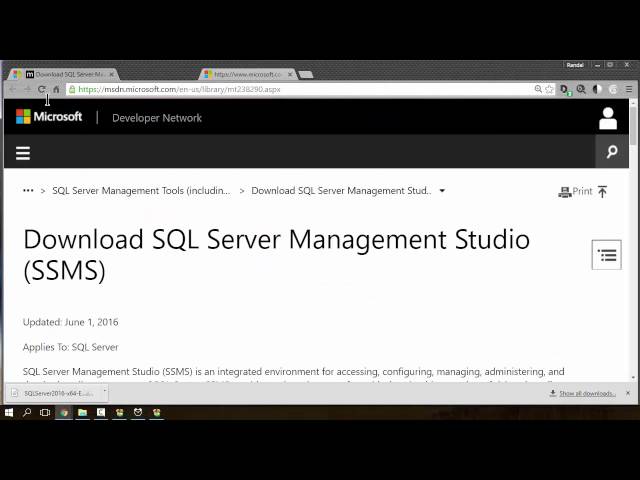Screen dimensions: 640x480
Task: Click the site search magnifier button
Action: pyautogui.click(x=612, y=151)
